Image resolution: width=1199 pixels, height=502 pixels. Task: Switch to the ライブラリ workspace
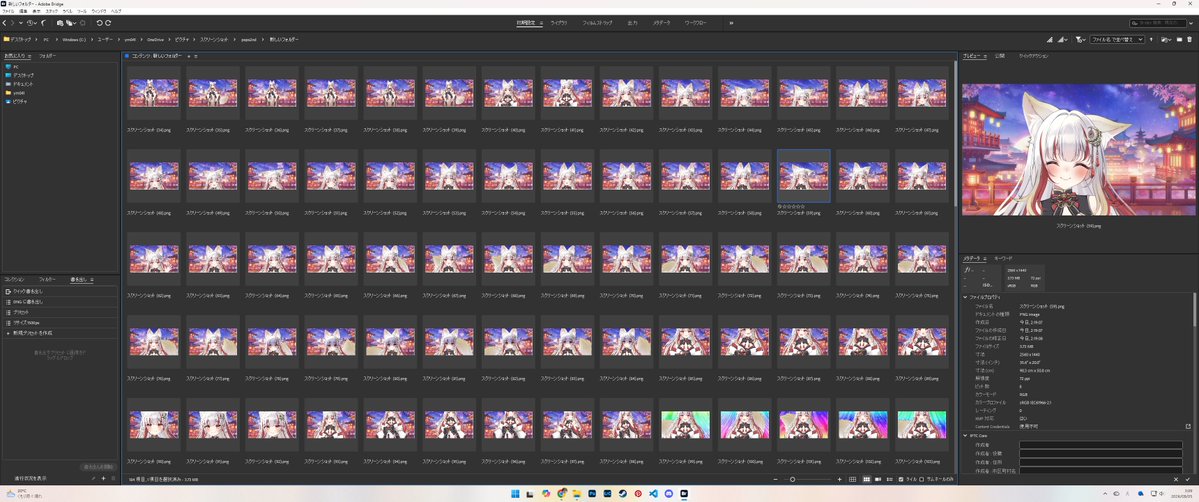point(559,23)
